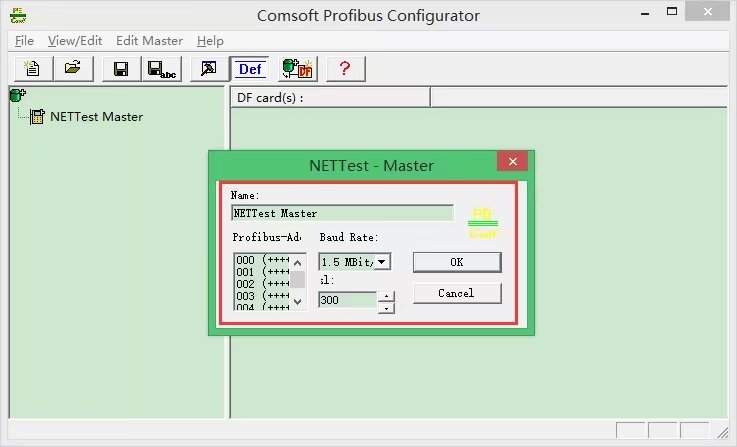Increase the 300 value with spinner up

[386, 296]
